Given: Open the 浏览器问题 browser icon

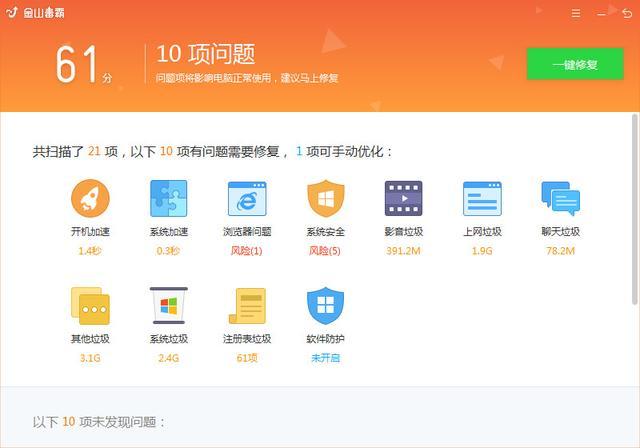Looking at the screenshot, I should [247, 199].
